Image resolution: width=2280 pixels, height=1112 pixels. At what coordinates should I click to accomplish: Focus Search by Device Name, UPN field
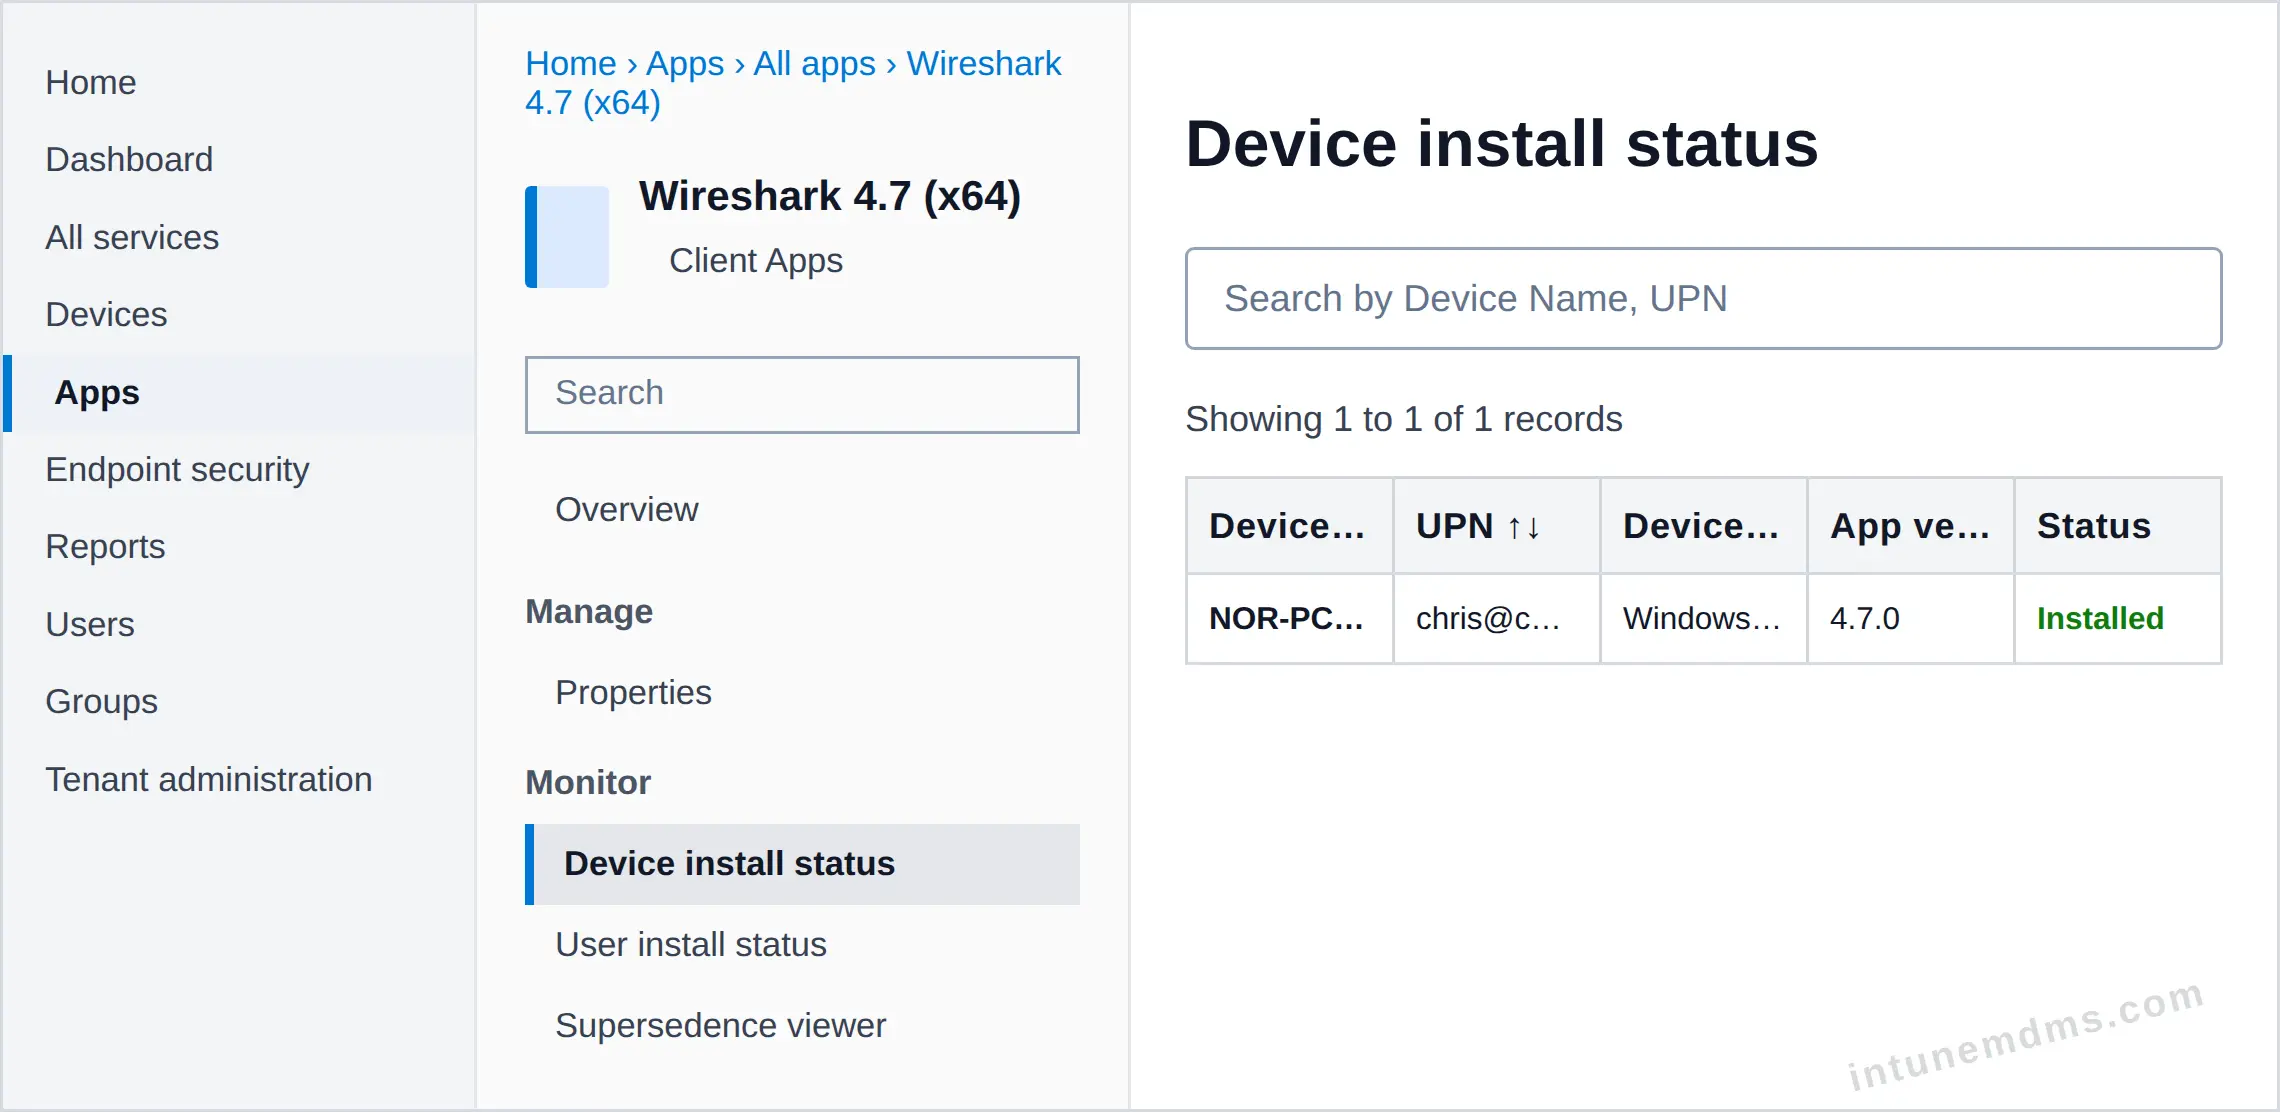click(x=1703, y=298)
